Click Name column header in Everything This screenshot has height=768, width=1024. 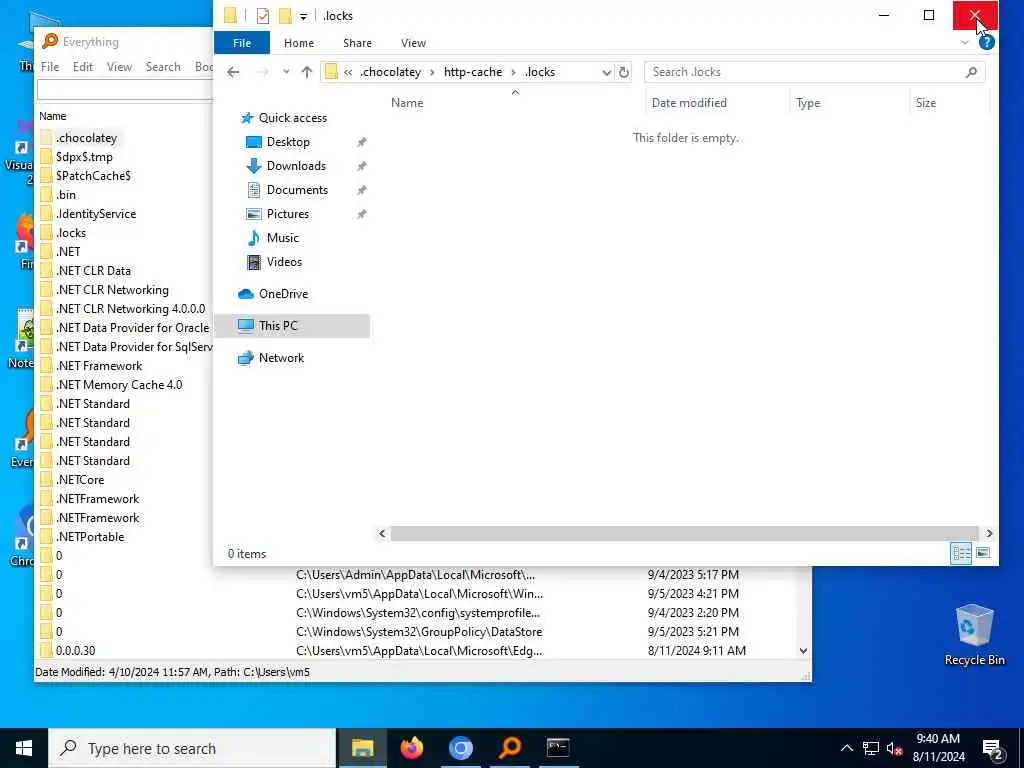click(52, 116)
